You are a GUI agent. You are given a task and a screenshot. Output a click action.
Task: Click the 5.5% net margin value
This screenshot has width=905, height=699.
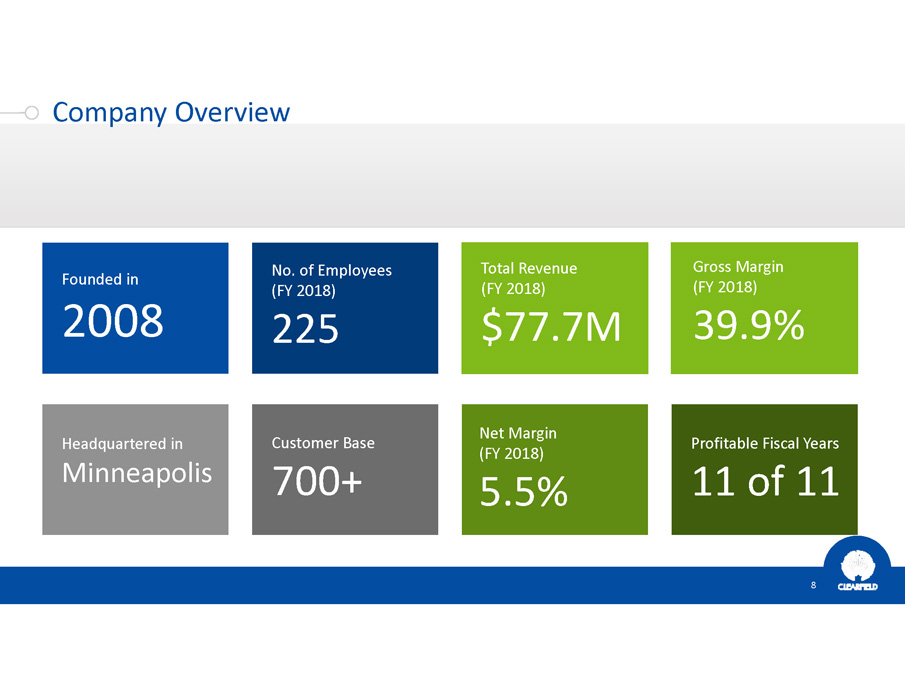point(523,491)
